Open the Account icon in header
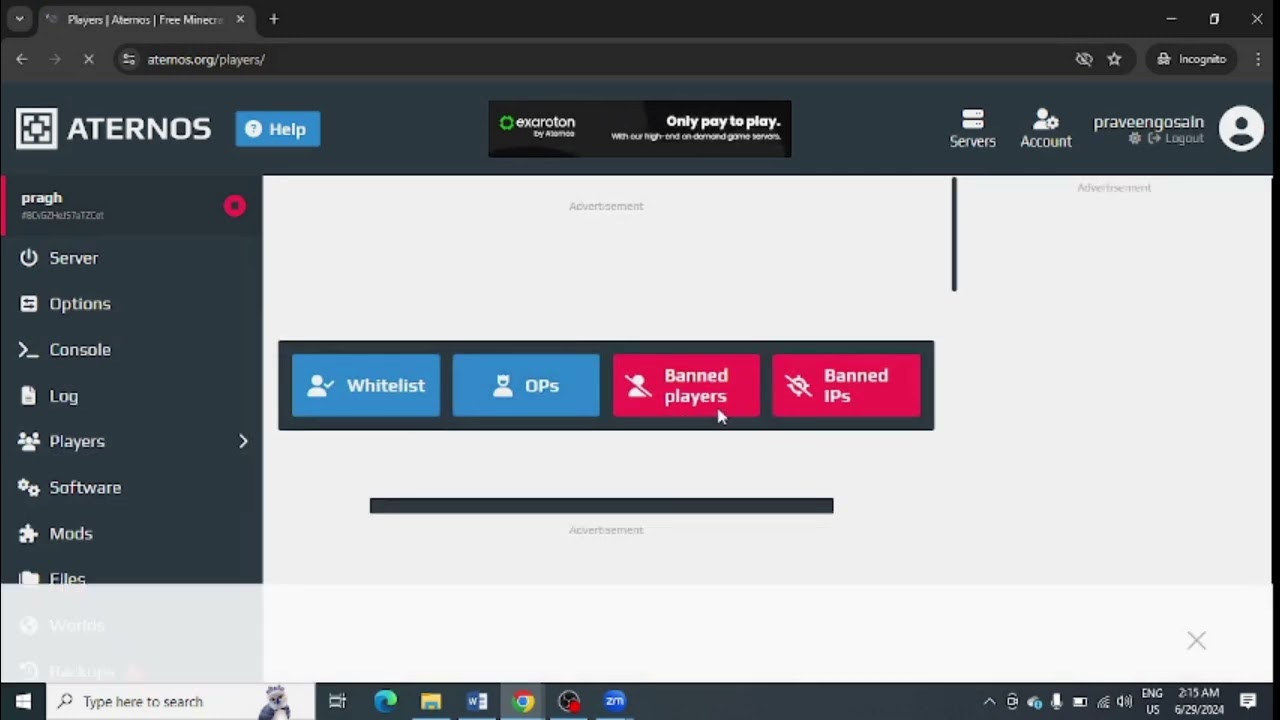Image resolution: width=1280 pixels, height=720 pixels. pyautogui.click(x=1045, y=129)
